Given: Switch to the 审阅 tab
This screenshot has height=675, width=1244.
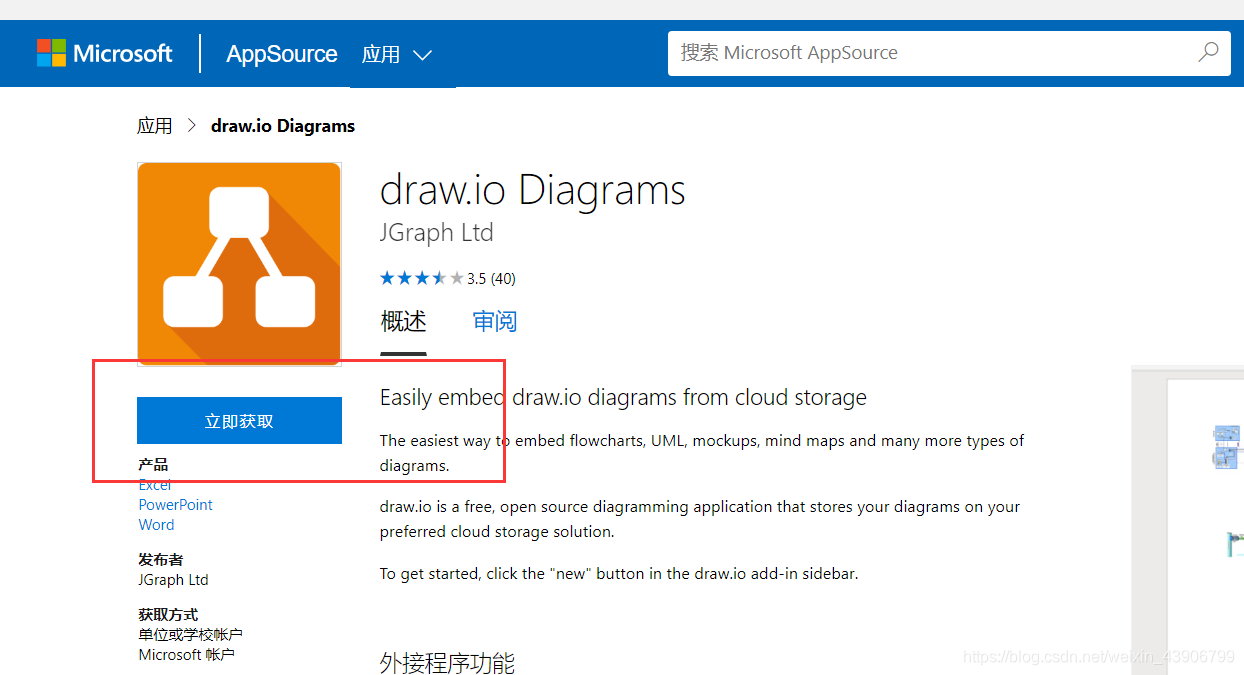Looking at the screenshot, I should click(495, 322).
